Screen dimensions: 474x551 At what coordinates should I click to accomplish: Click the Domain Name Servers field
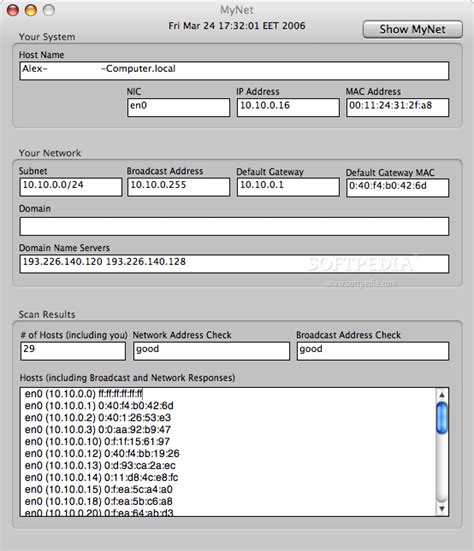234,264
